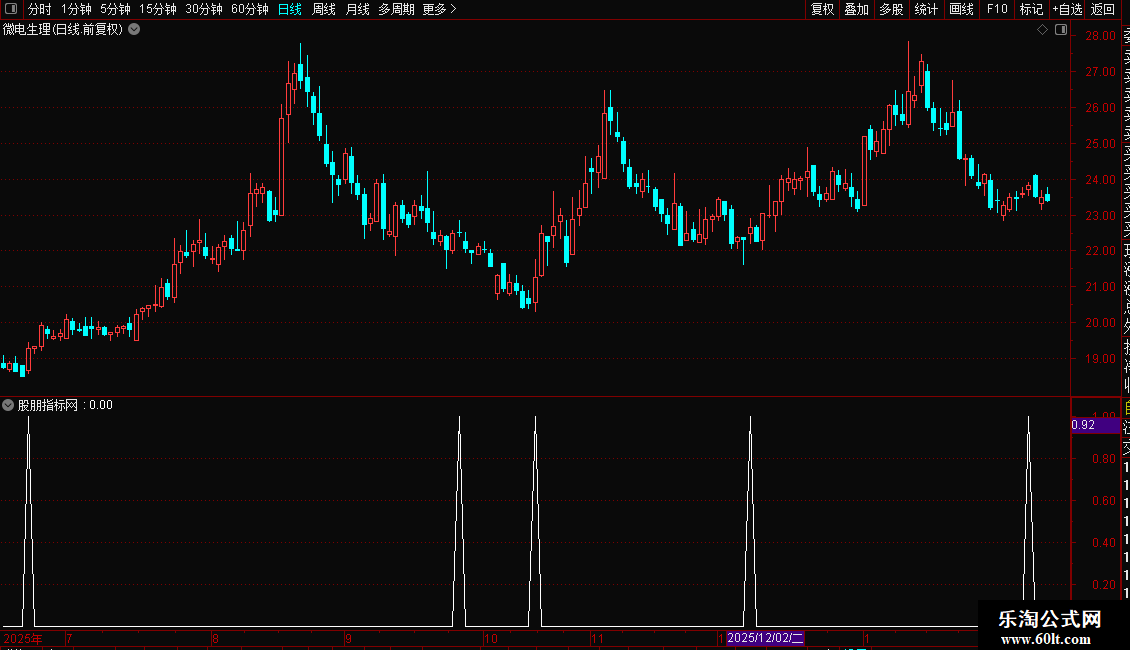Screen dimensions: 1130x650
Task: Click the 复权 button
Action: [x=822, y=9]
